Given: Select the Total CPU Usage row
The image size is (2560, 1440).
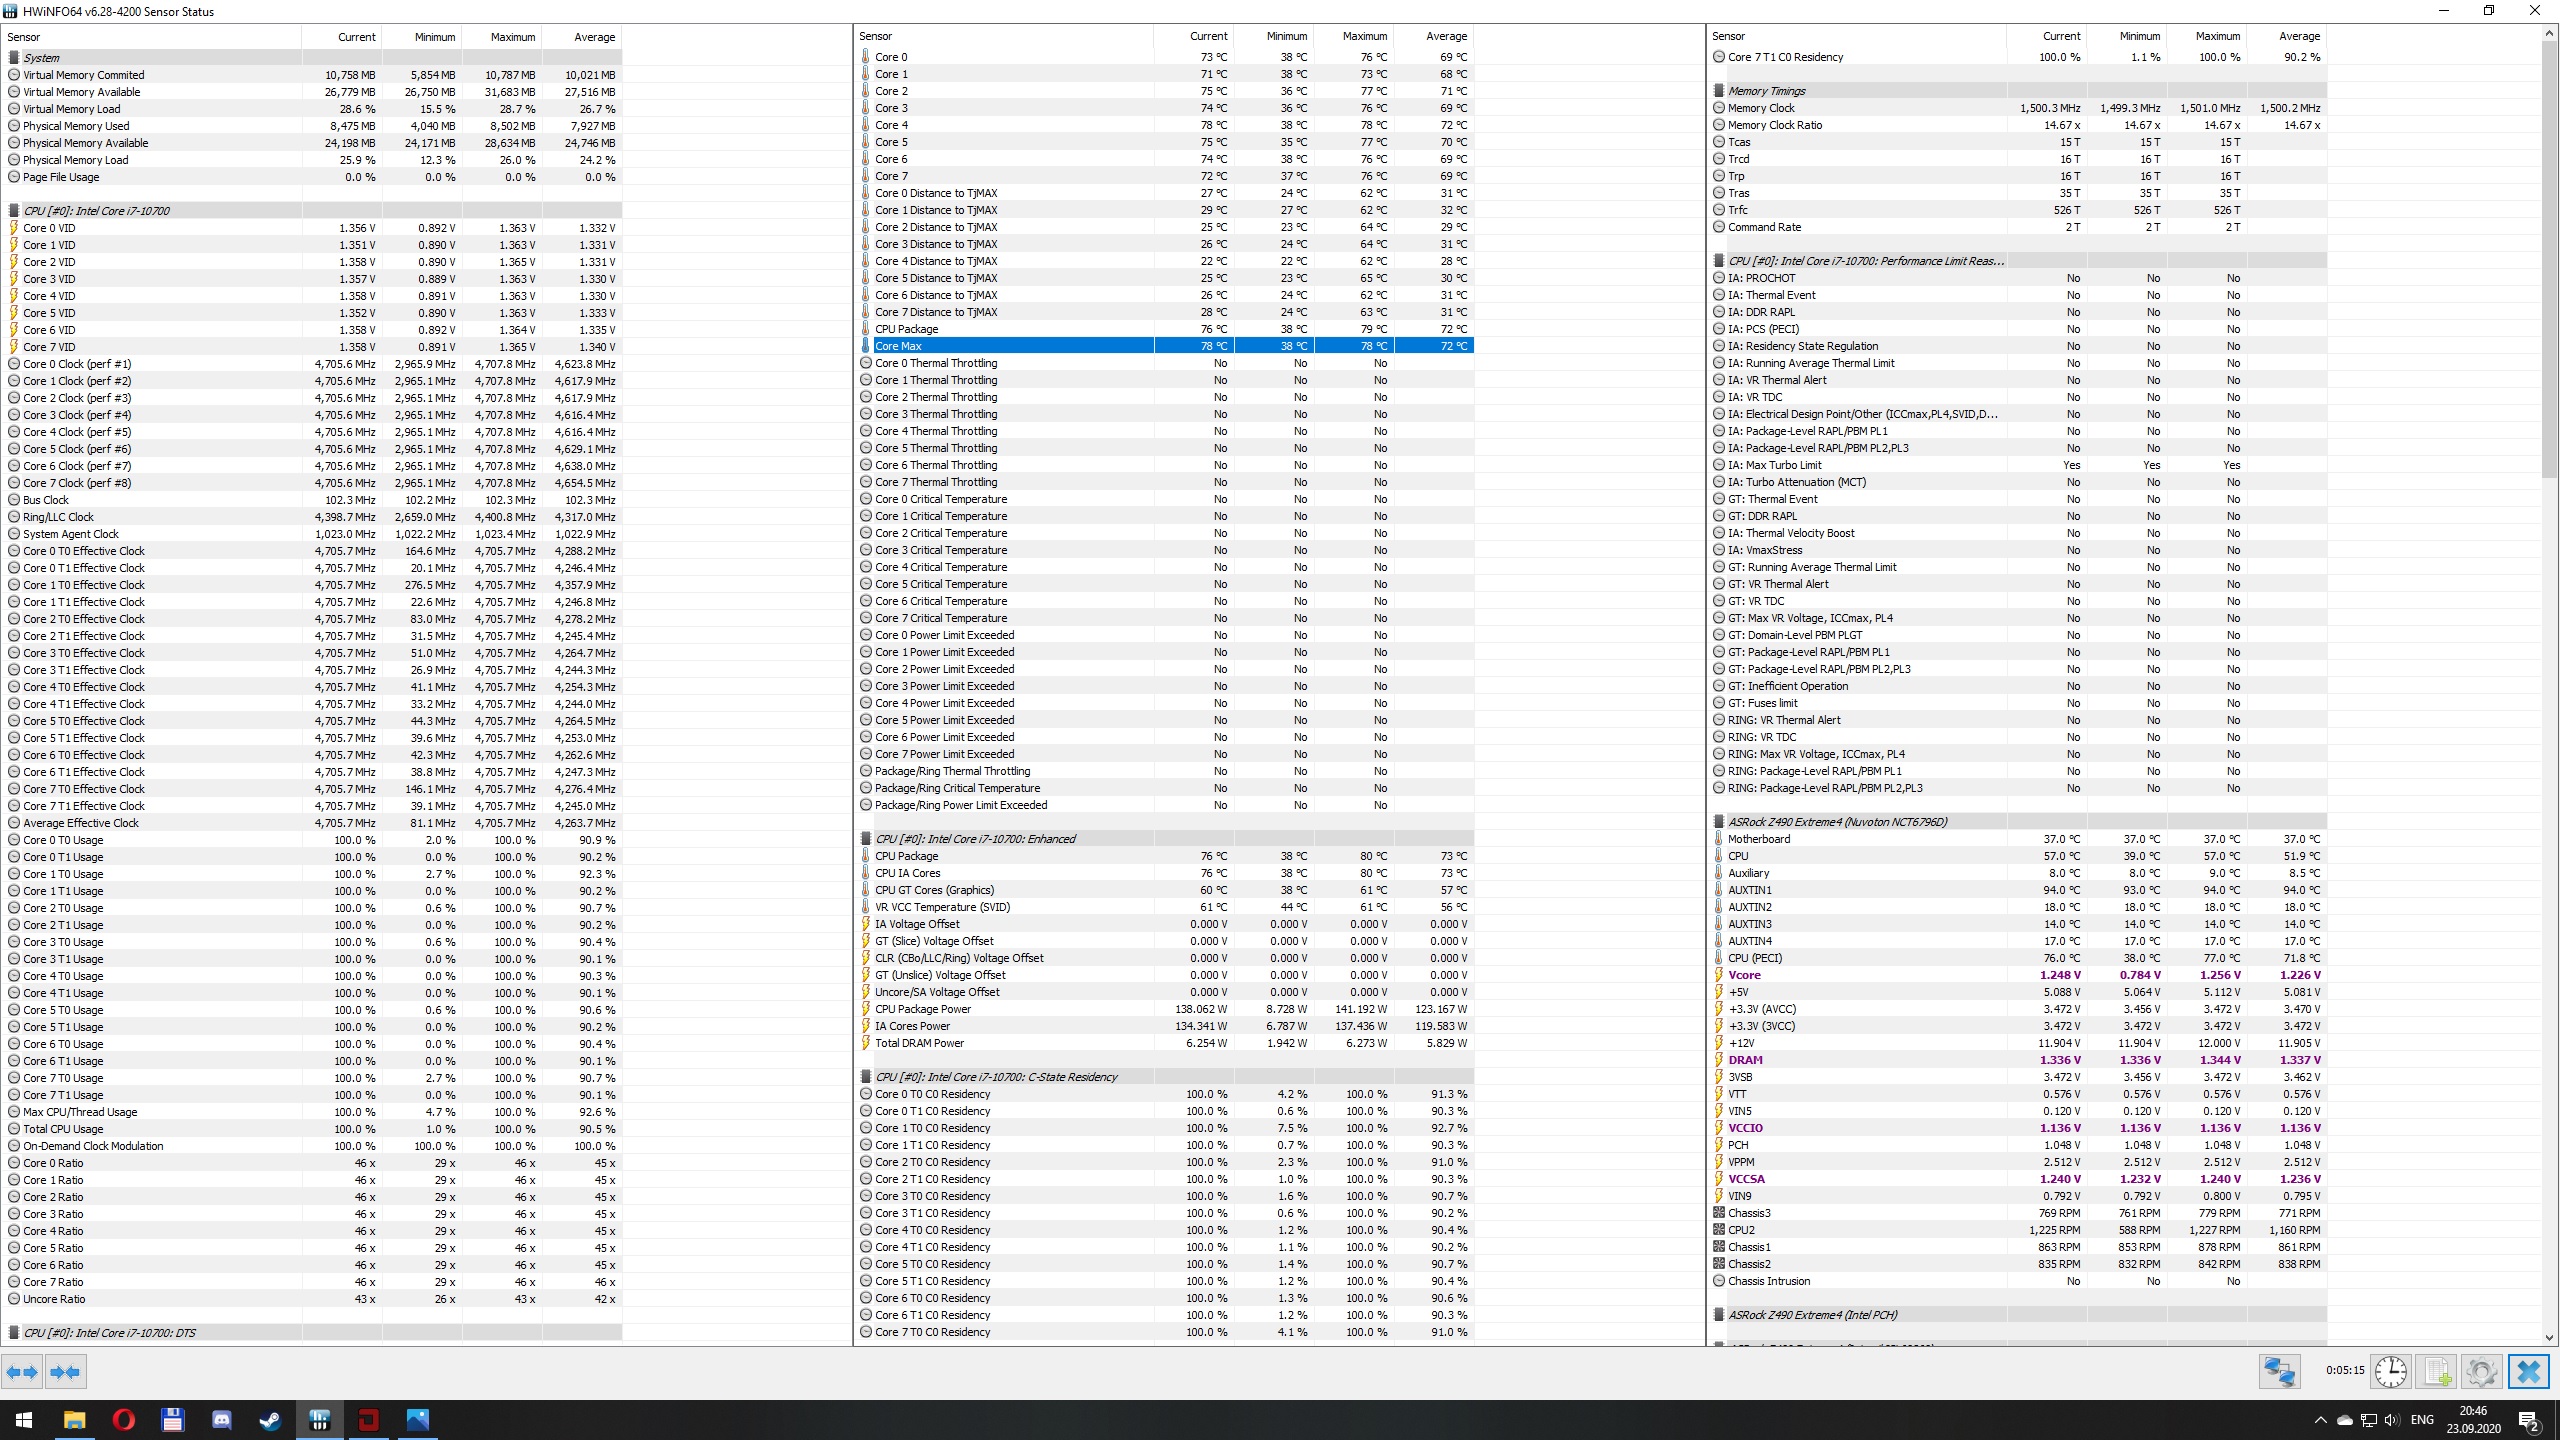Looking at the screenshot, I should [63, 1129].
